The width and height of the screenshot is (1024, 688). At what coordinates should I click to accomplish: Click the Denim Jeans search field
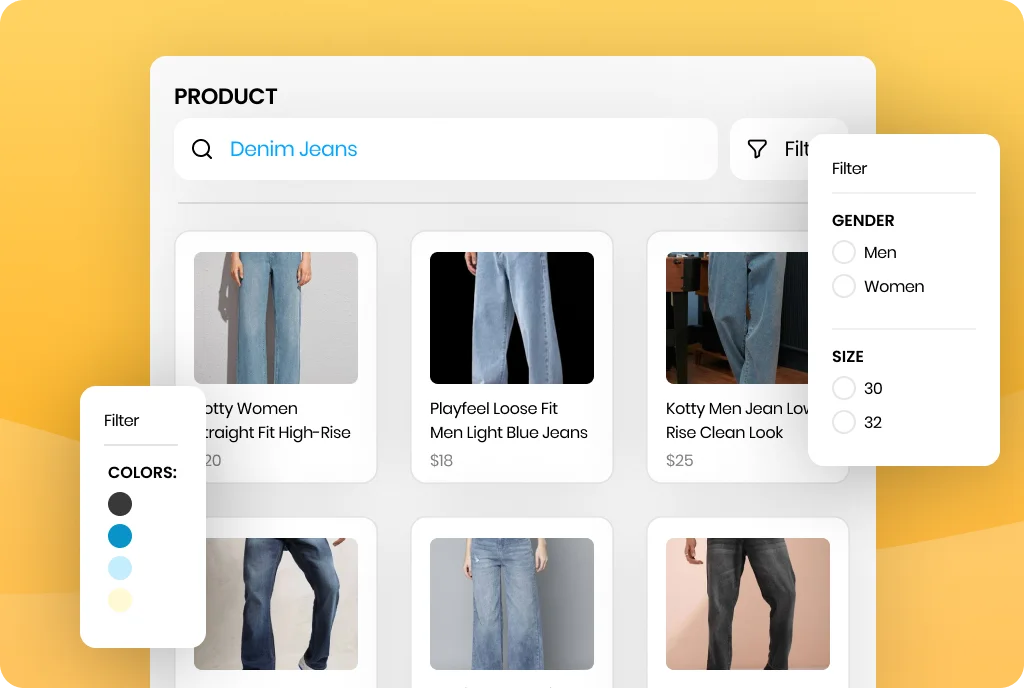445,149
